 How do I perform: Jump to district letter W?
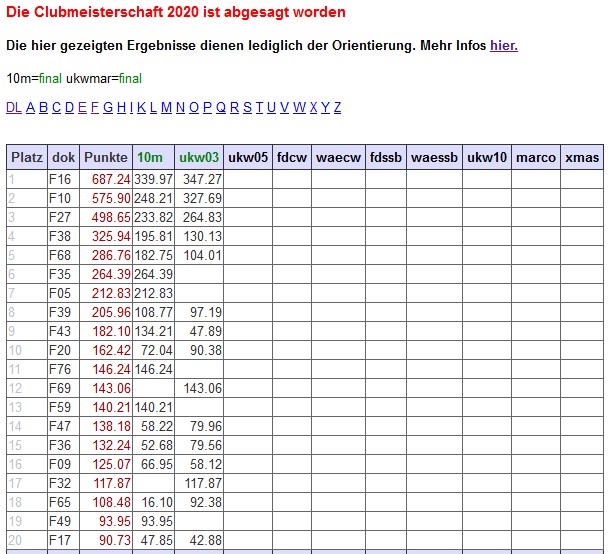tap(299, 107)
